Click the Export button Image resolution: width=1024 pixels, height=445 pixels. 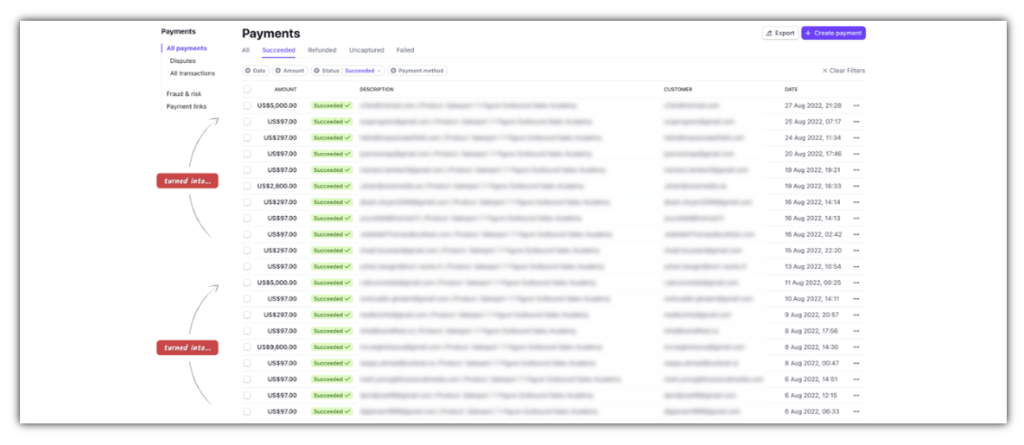point(780,33)
